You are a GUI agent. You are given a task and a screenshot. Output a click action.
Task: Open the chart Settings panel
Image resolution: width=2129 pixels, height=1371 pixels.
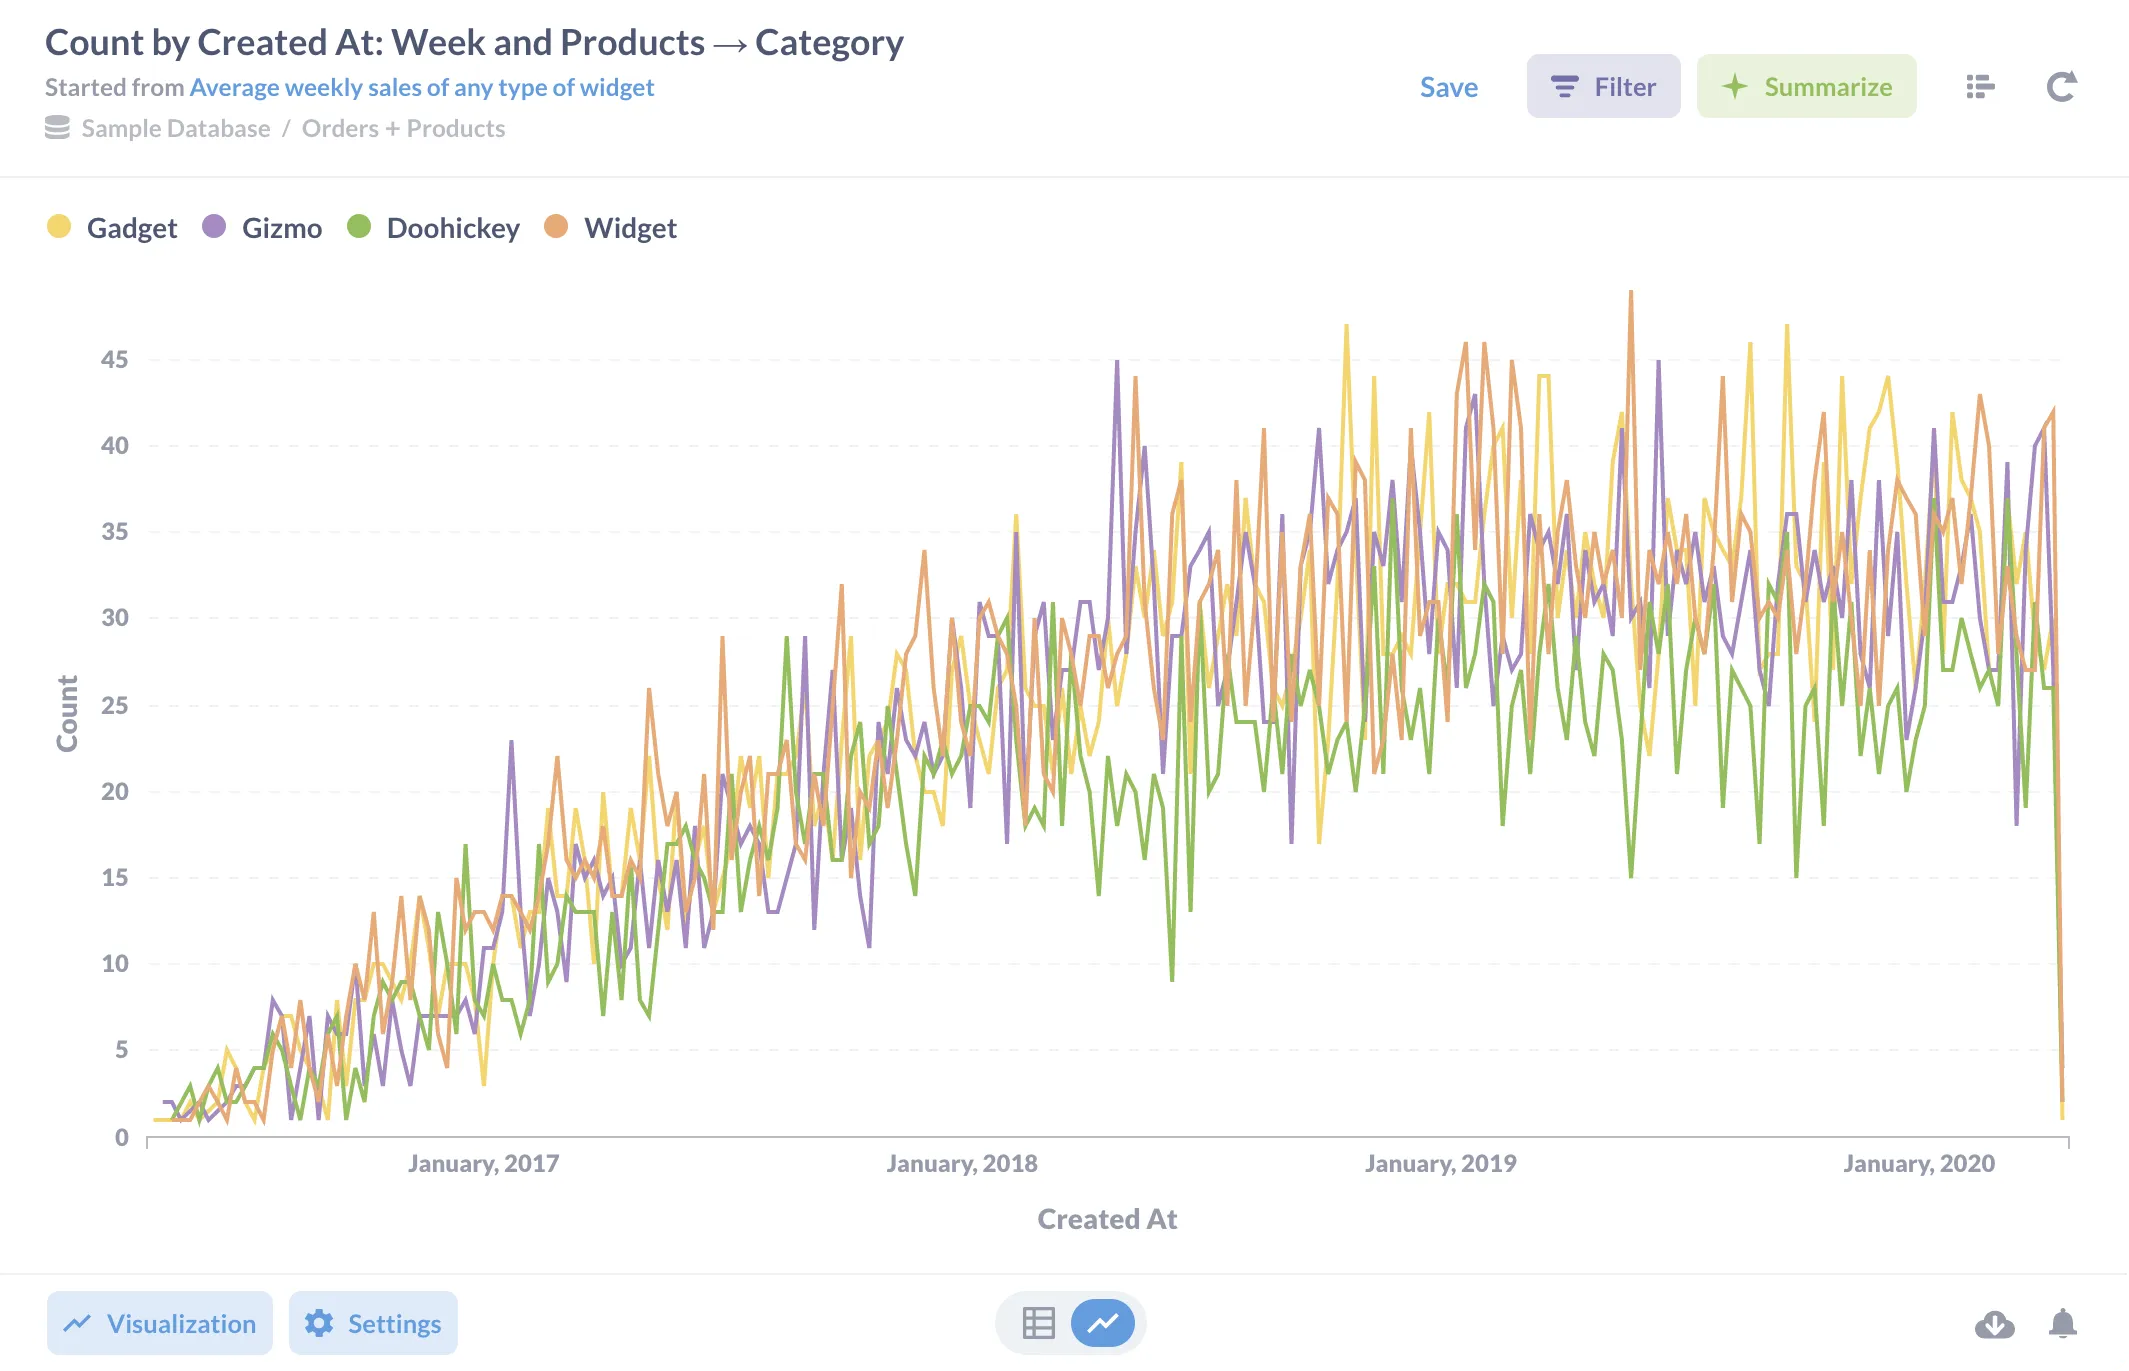pos(373,1322)
